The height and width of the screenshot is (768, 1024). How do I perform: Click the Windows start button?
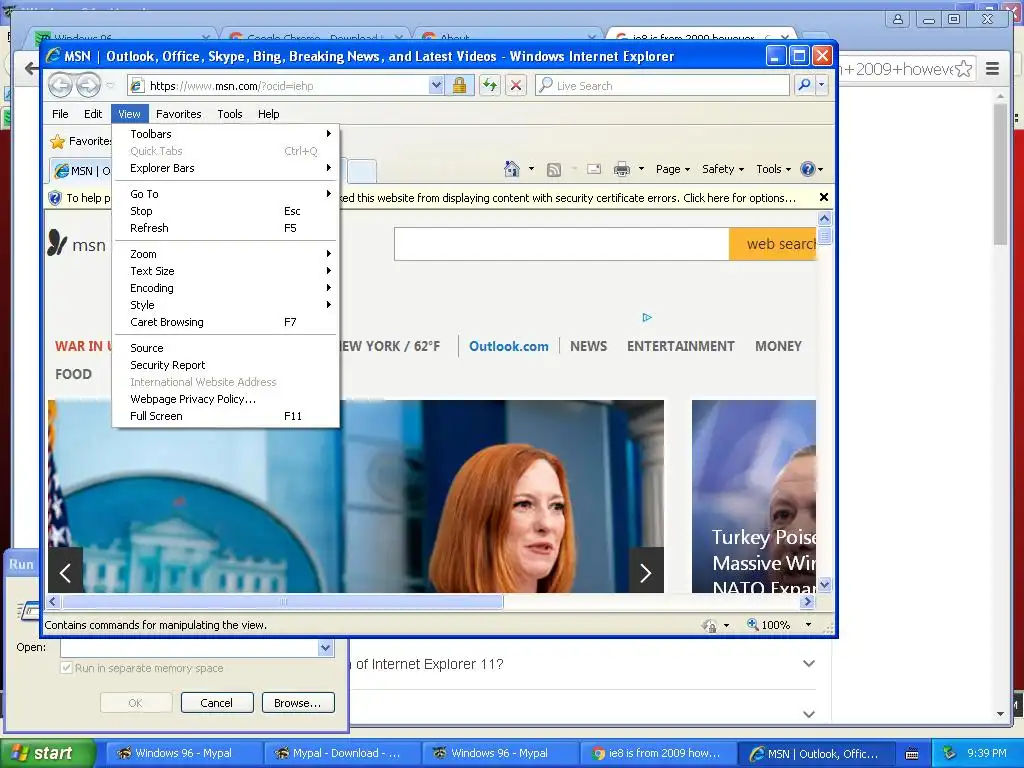pyautogui.click(x=46, y=753)
